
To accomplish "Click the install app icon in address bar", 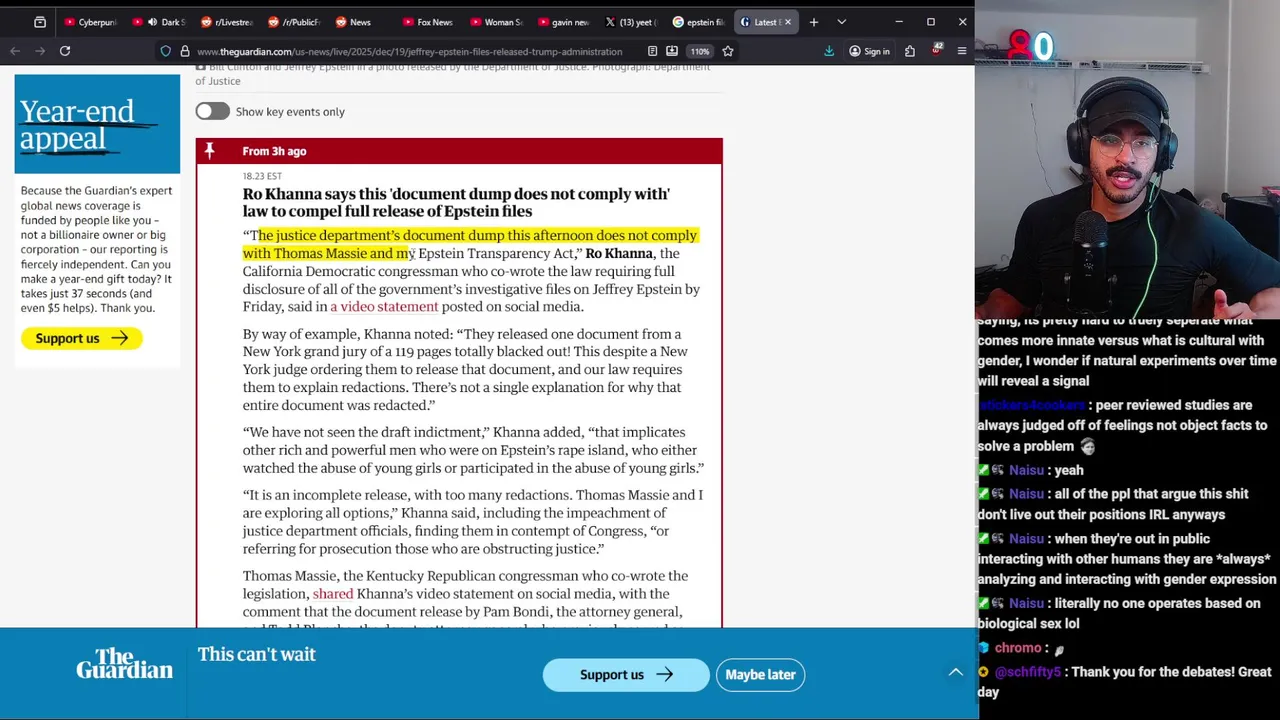I will pyautogui.click(x=672, y=51).
